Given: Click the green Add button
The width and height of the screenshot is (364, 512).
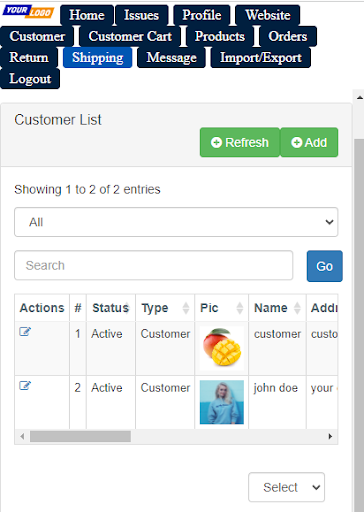Looking at the screenshot, I should coord(309,142).
